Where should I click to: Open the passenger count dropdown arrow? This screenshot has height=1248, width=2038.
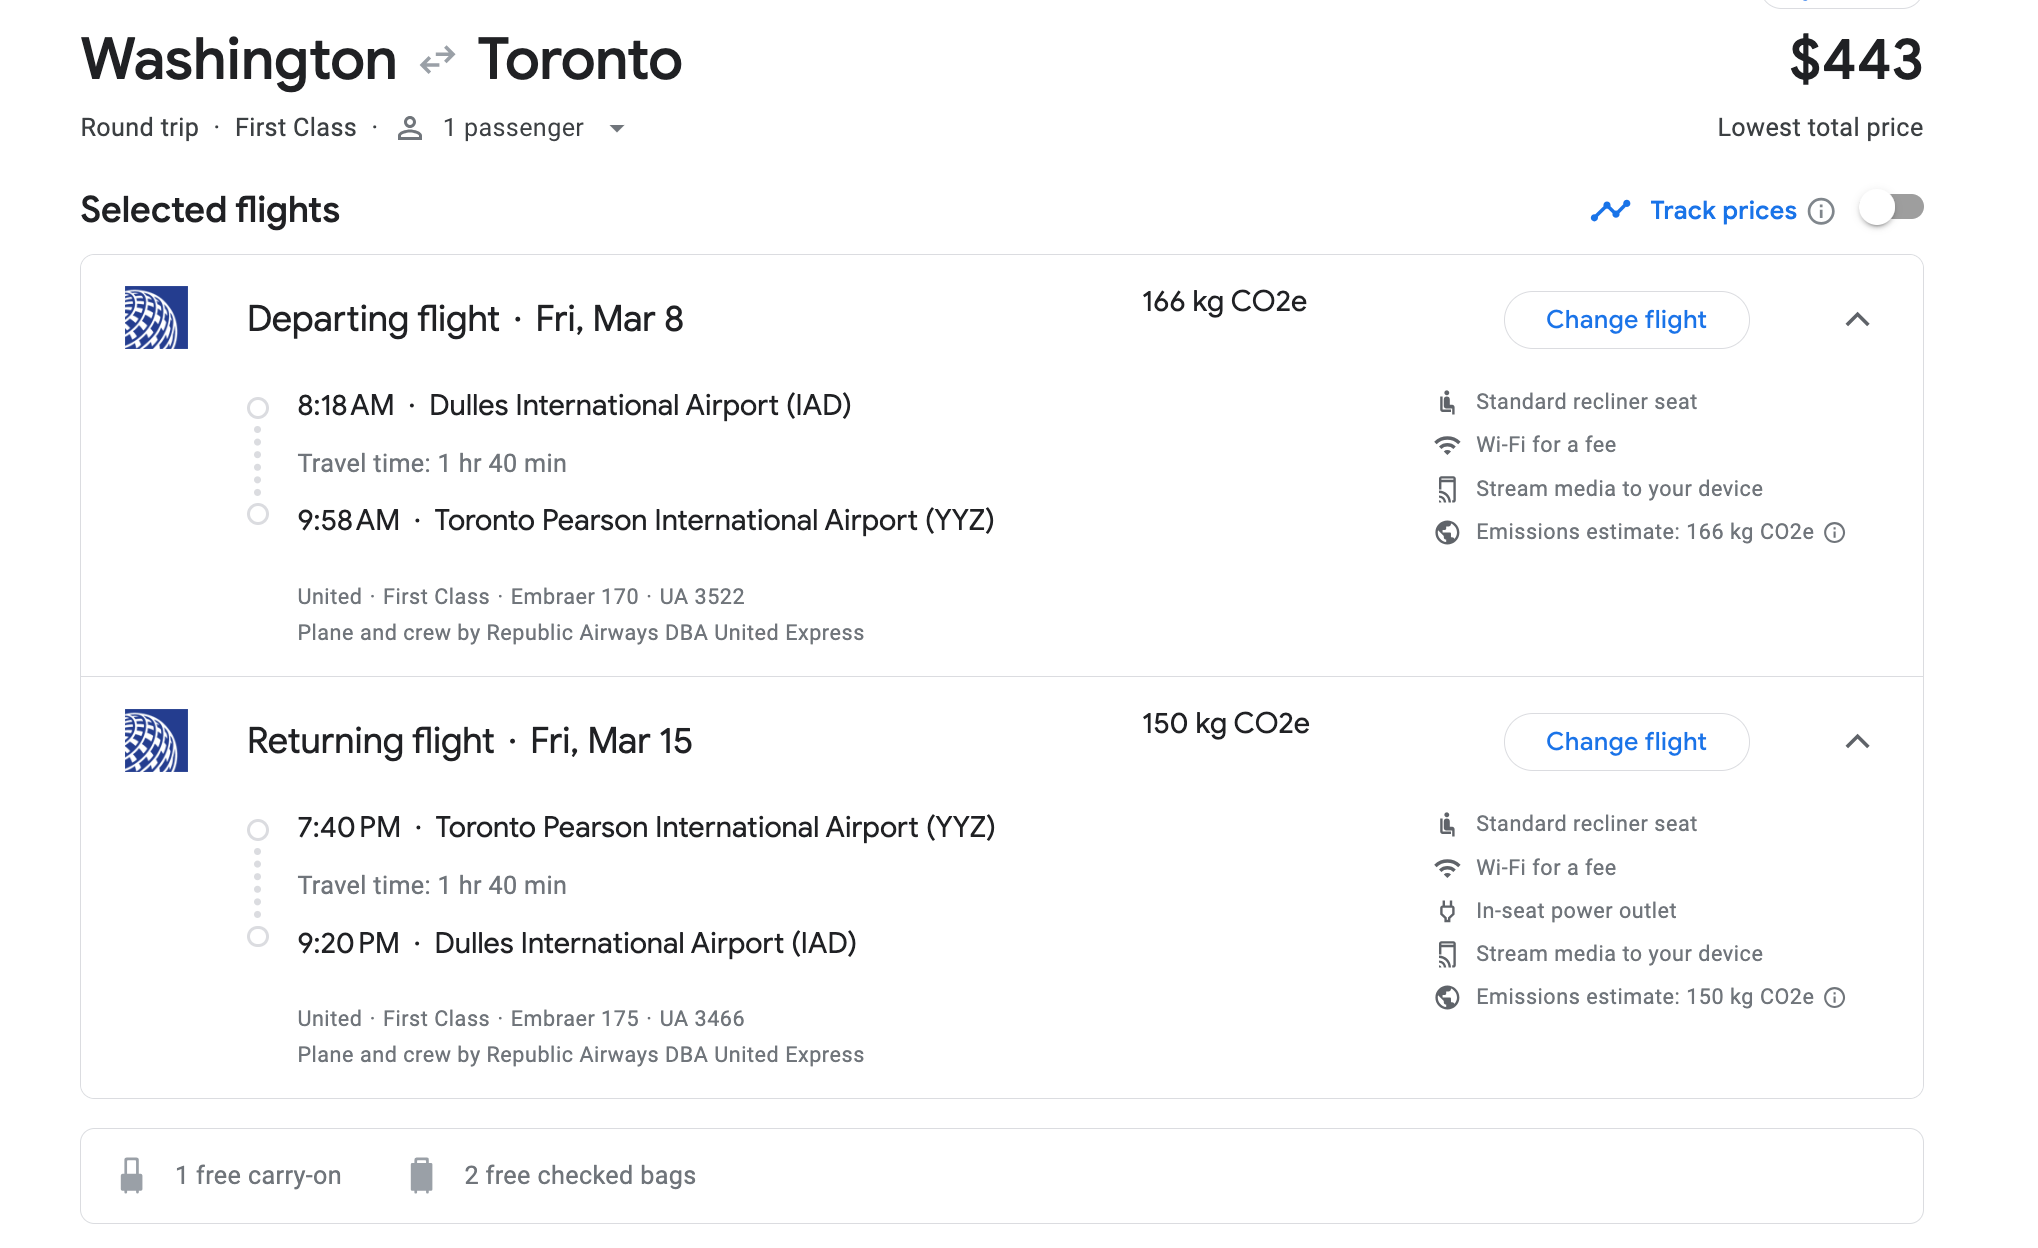(x=617, y=128)
